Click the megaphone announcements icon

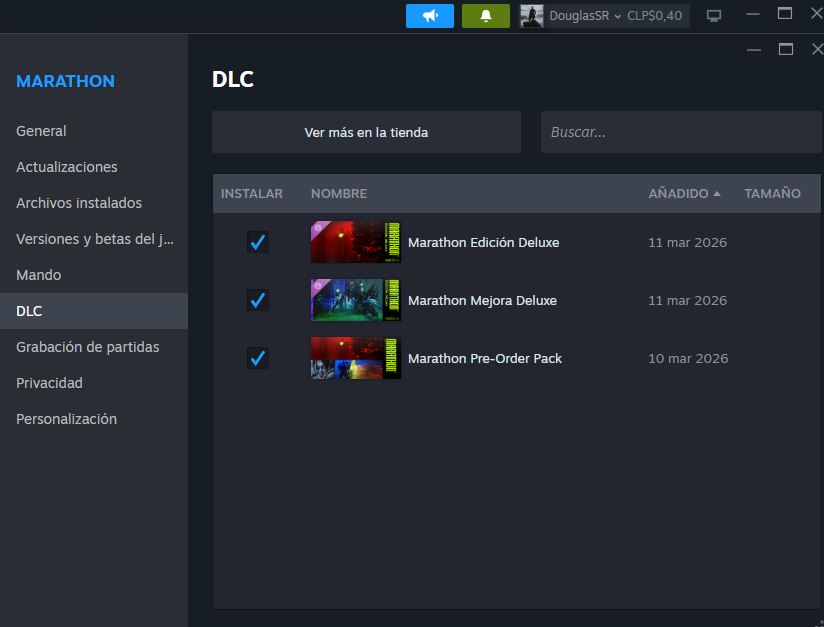[x=430, y=16]
